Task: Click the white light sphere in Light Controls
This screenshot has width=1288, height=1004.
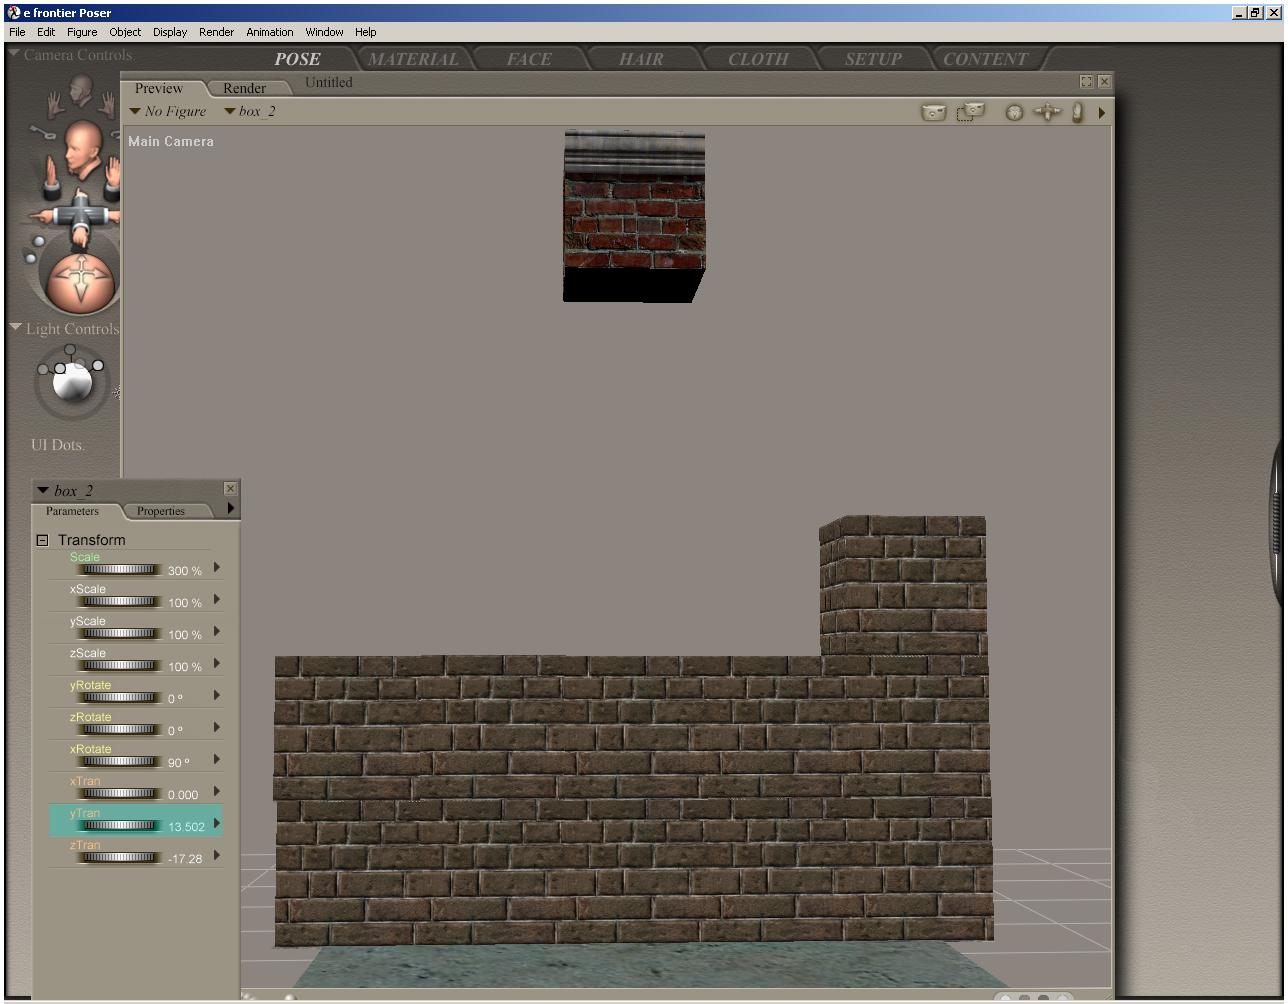Action: coord(71,383)
